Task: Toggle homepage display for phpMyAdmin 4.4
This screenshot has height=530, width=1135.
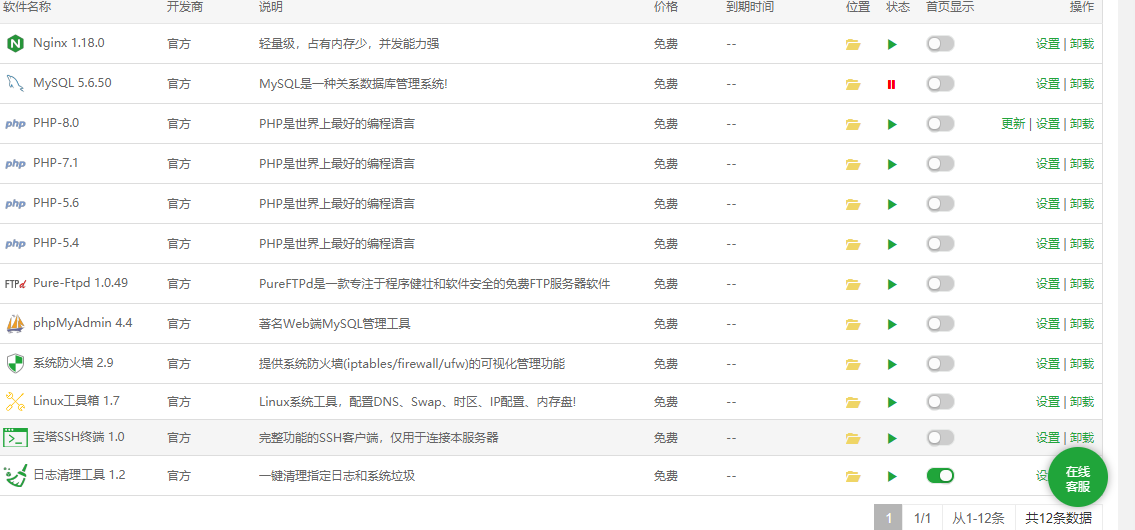Action: (x=940, y=324)
